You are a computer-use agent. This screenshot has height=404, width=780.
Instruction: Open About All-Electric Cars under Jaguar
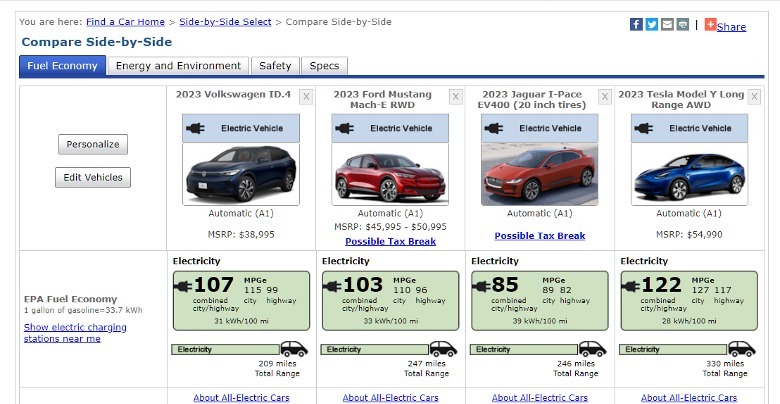[540, 398]
